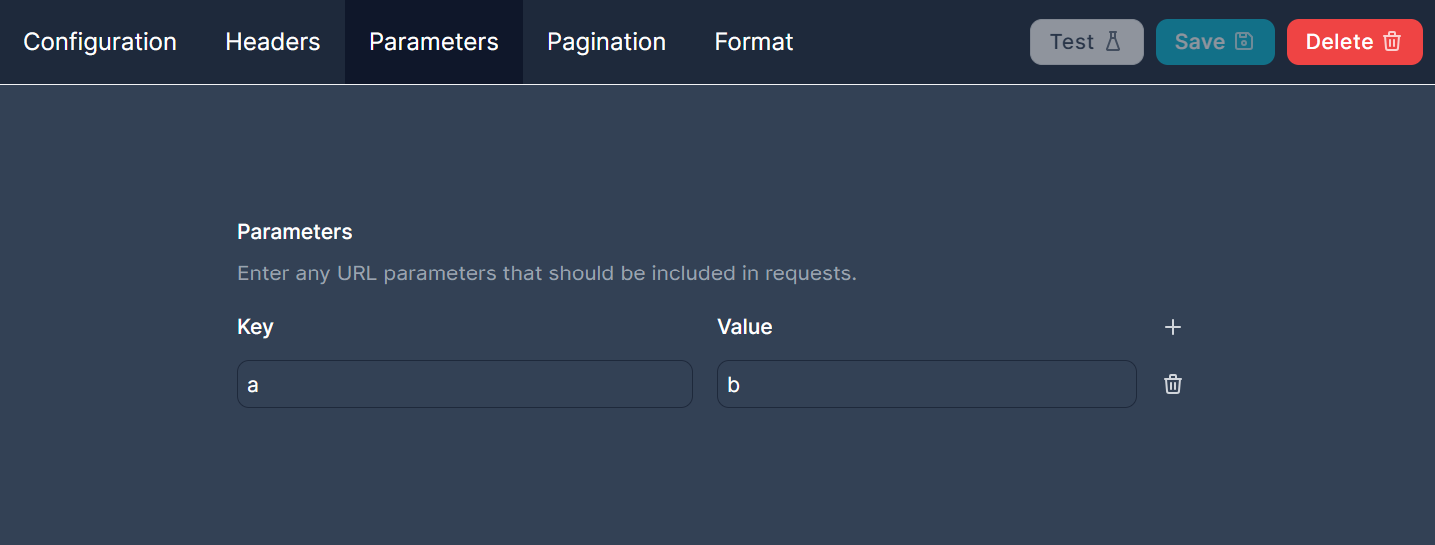The height and width of the screenshot is (545, 1435).
Task: Click the flask icon in Test button
Action: (1113, 42)
